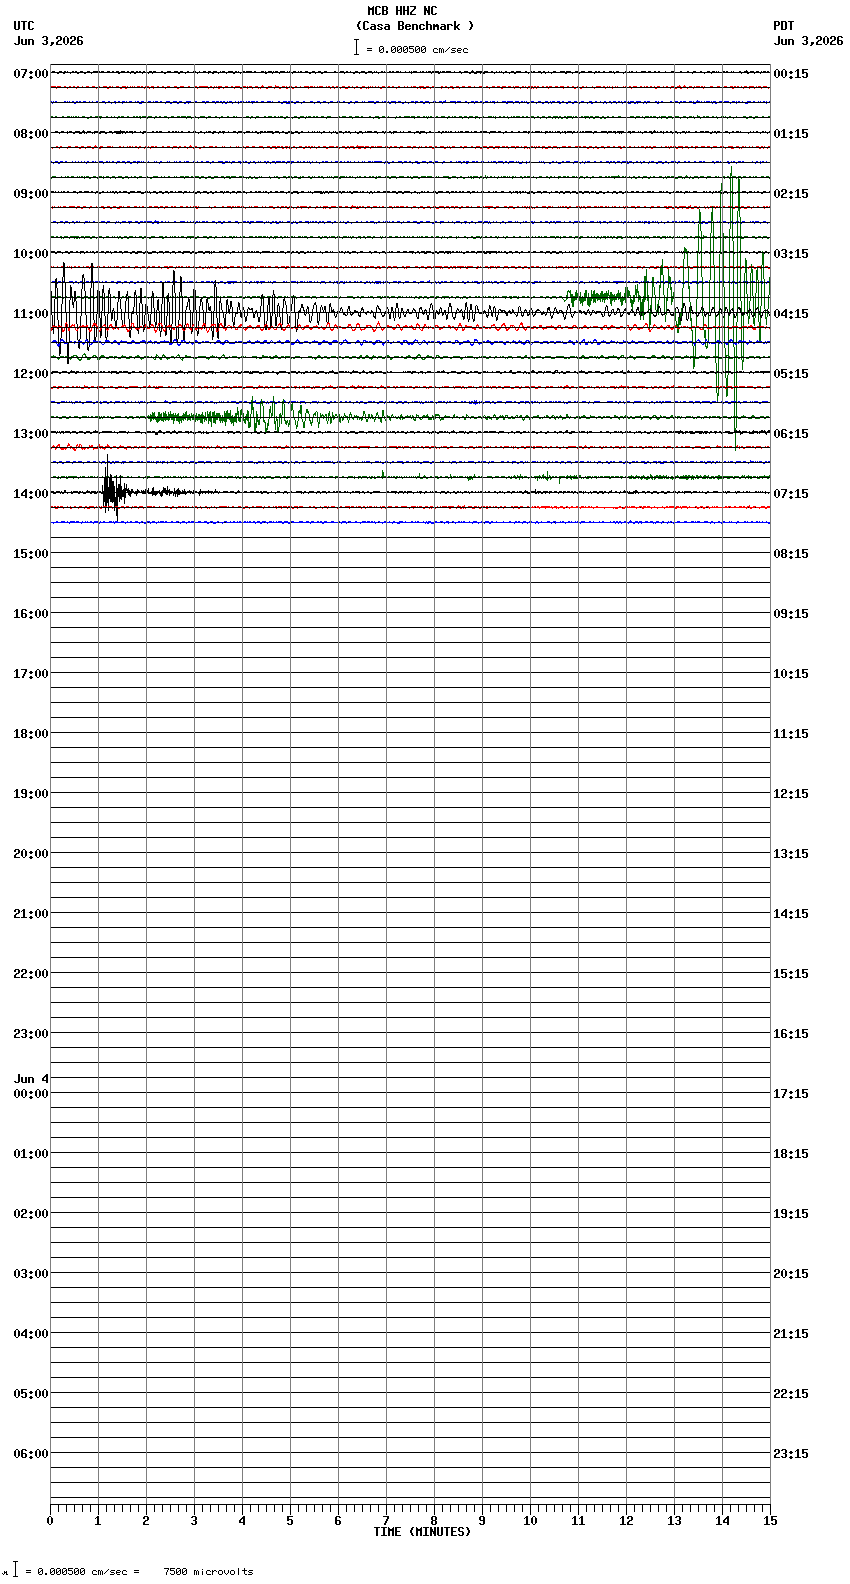Screen dimensions: 850x1584
Task: Click the '11:00' UTC time label
Action: (x=31, y=314)
